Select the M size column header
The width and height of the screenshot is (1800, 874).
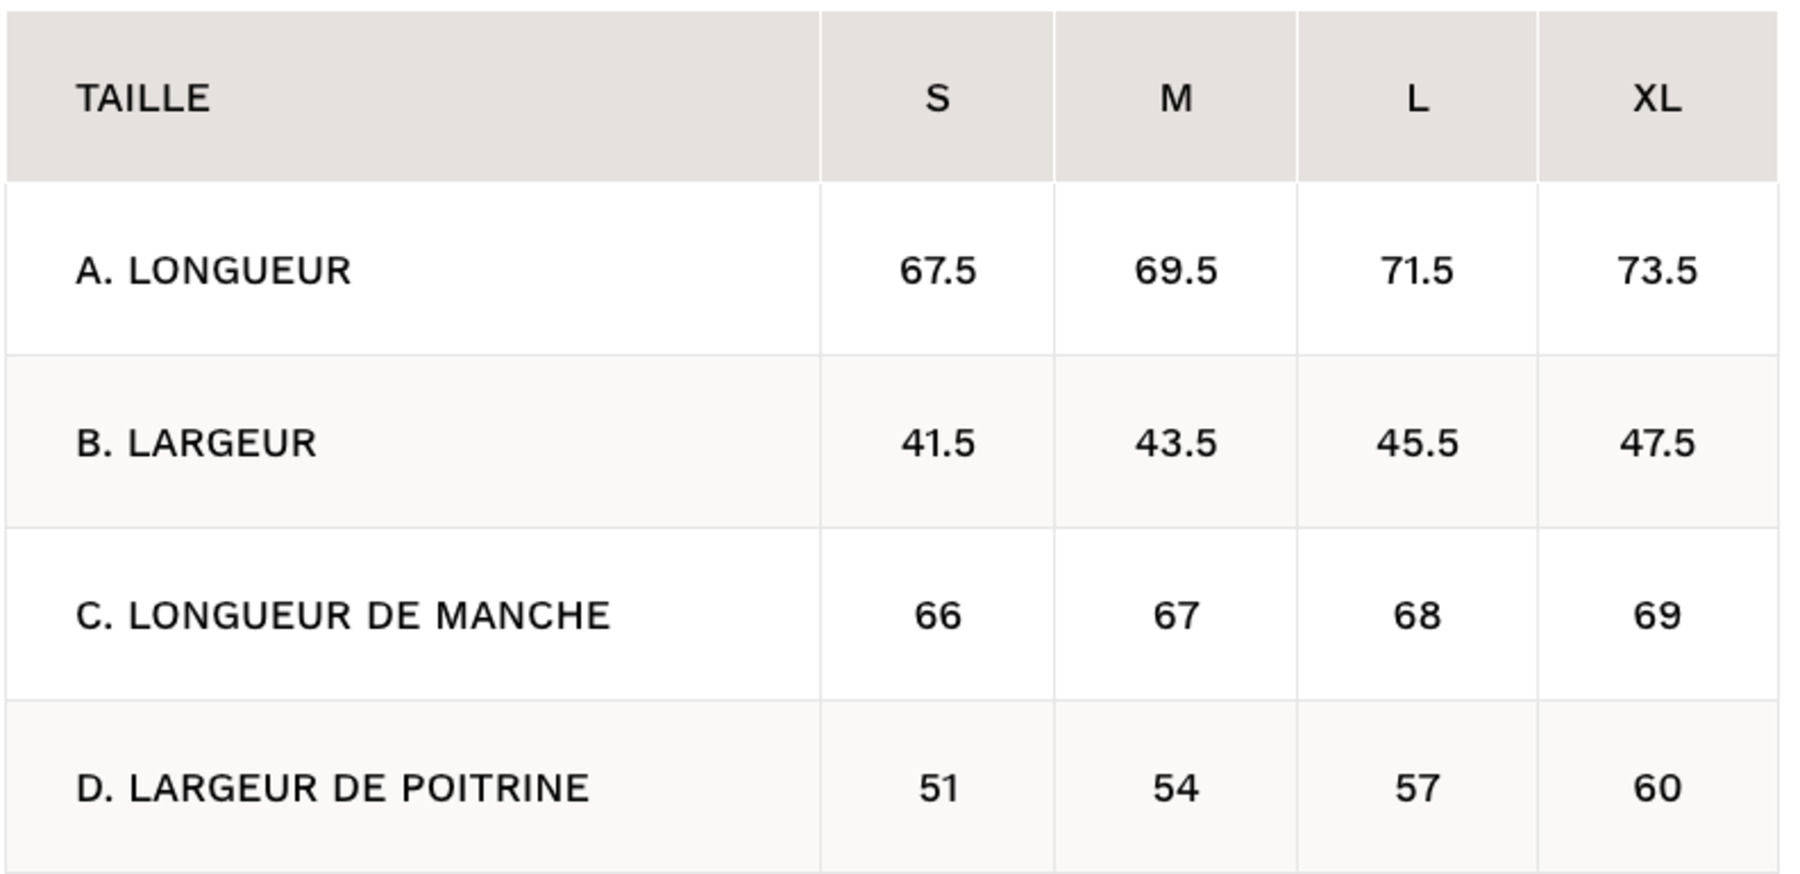tap(1176, 98)
